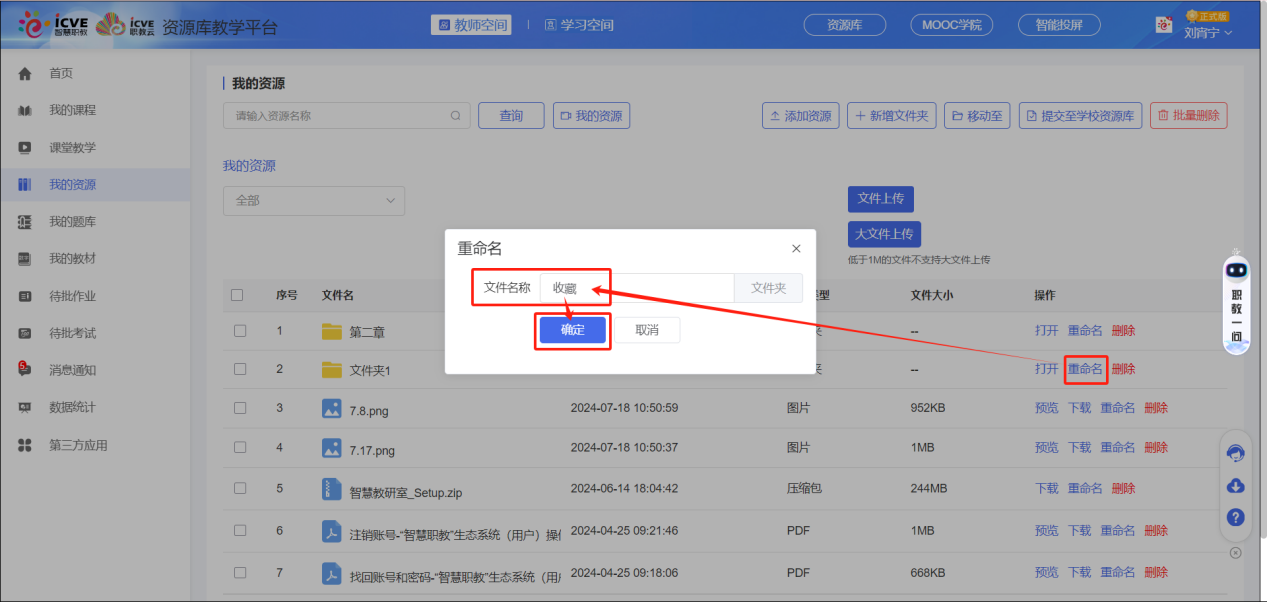This screenshot has width=1267, height=602.
Task: Click the 第二章 folder icon
Action: 332,331
